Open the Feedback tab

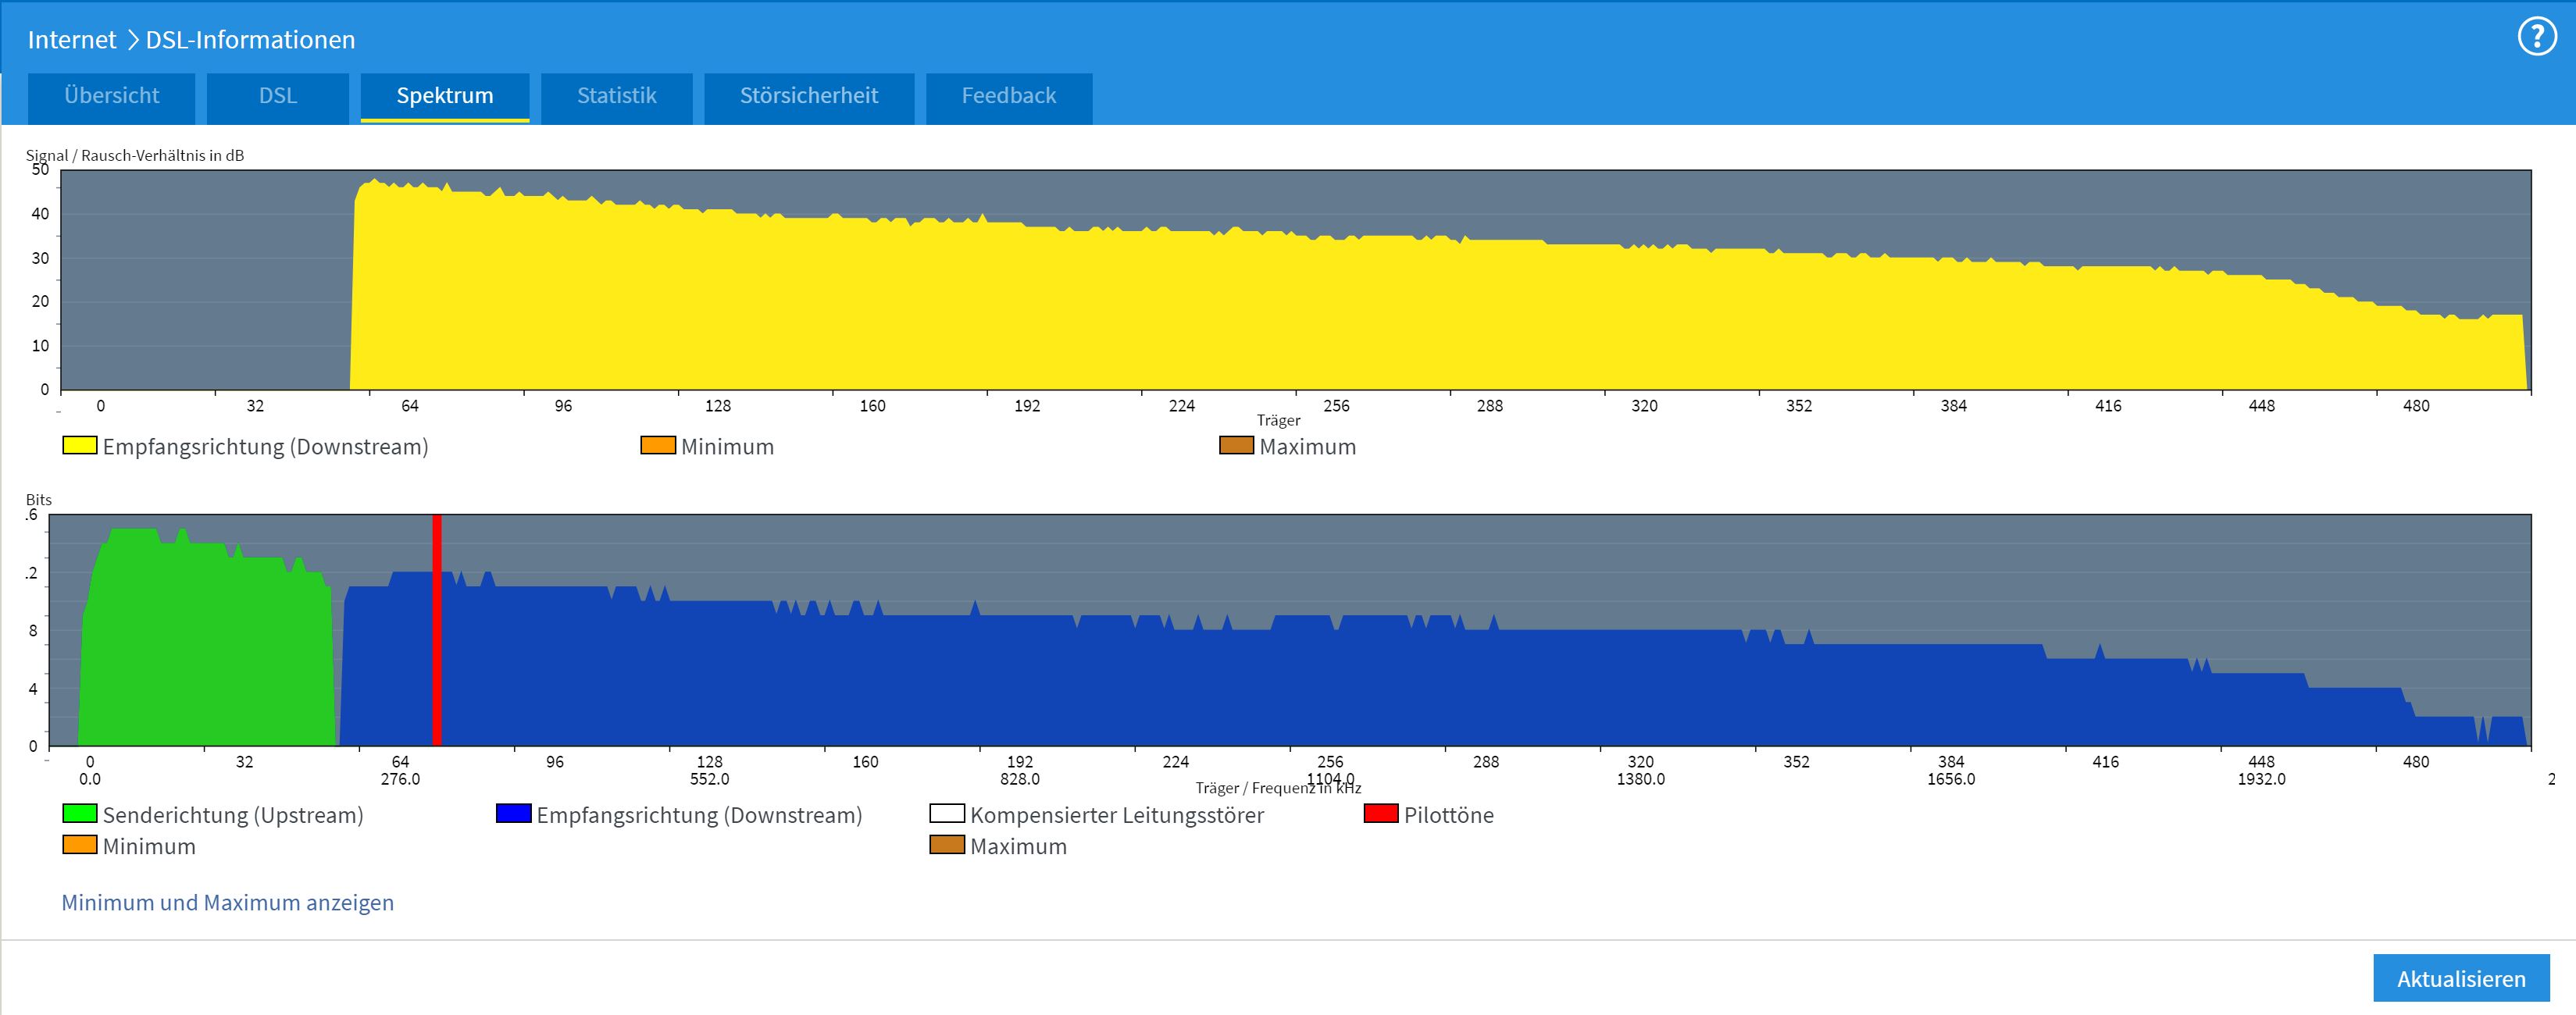click(1008, 96)
